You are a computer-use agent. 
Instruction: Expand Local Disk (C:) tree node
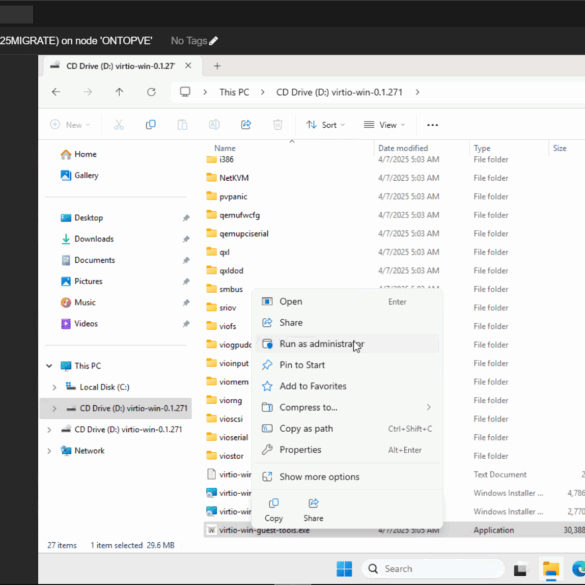click(54, 387)
